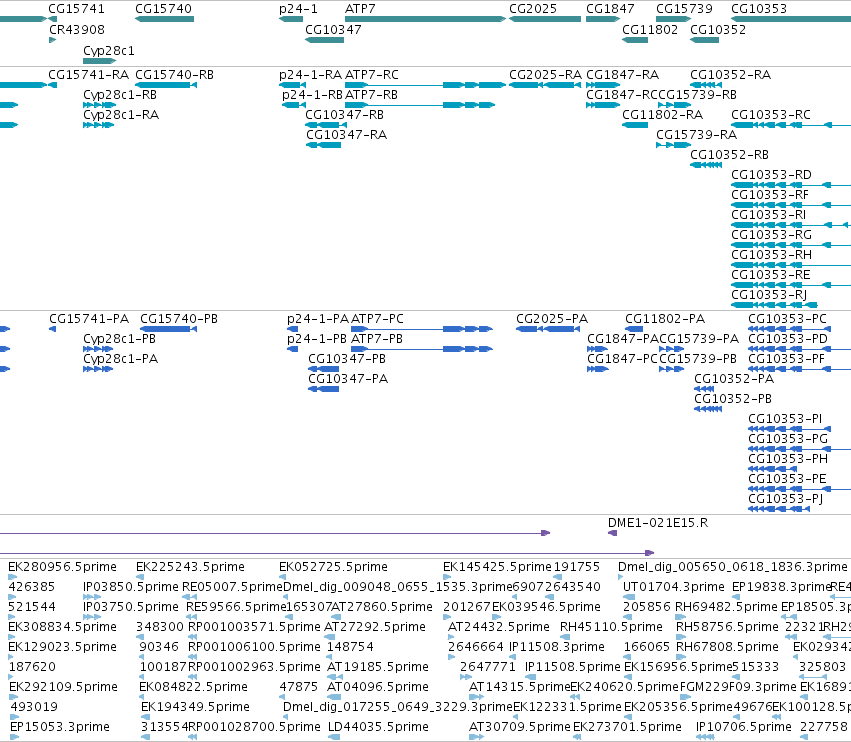Screen dimensions: 851x742
Task: Open EST IP10706.5prime
Action: 705,737
